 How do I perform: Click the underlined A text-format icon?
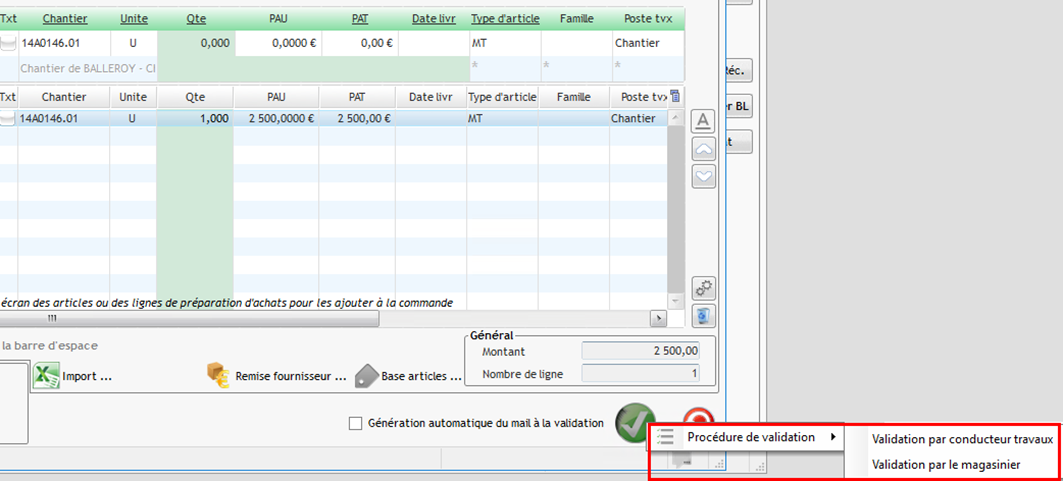pyautogui.click(x=704, y=121)
